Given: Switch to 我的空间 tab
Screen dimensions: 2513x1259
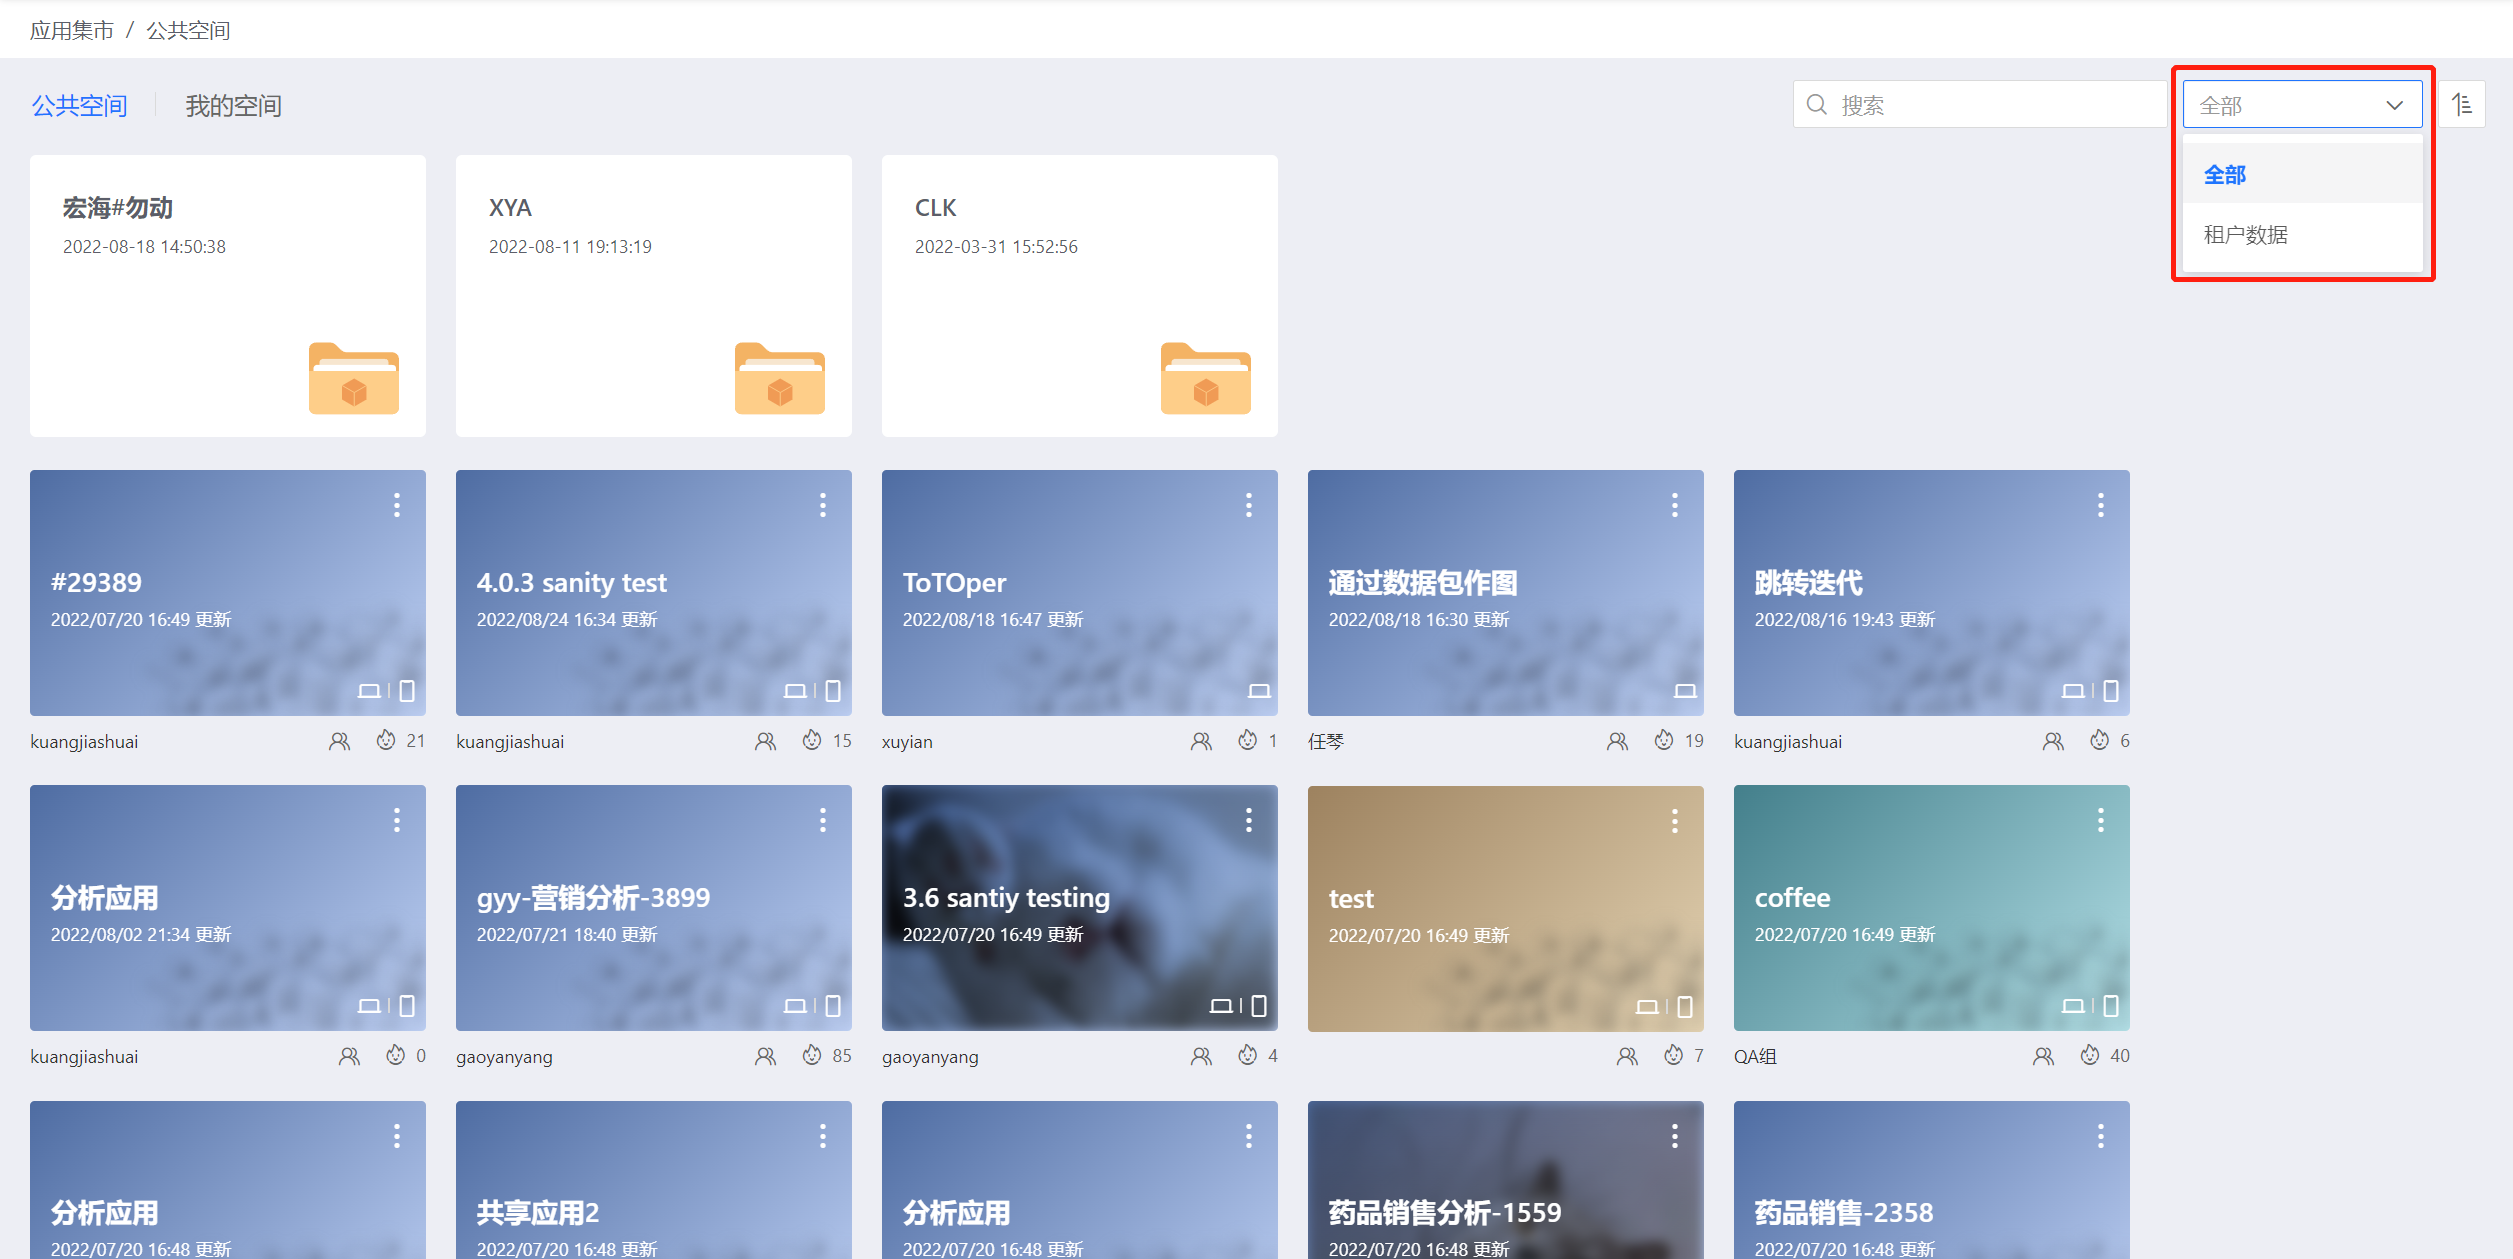Looking at the screenshot, I should click(233, 106).
